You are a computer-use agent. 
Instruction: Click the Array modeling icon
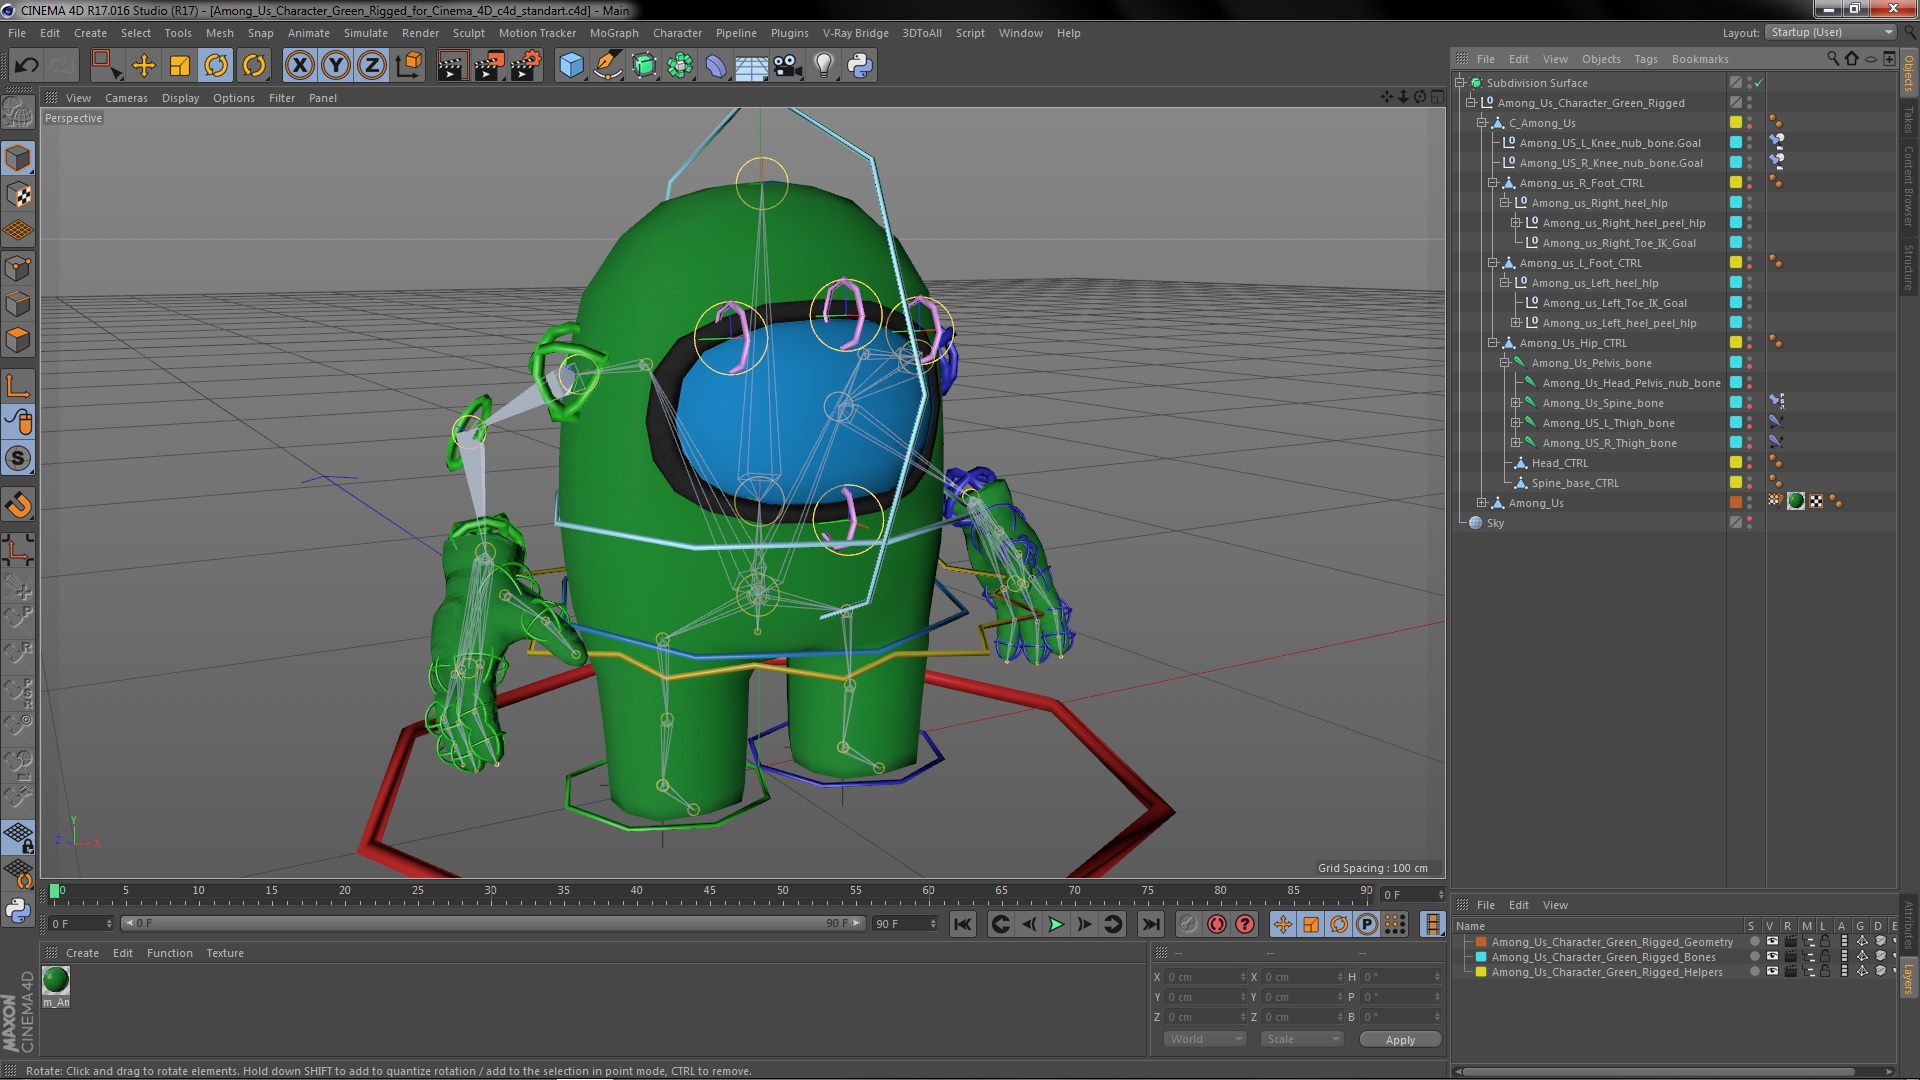pos(680,66)
